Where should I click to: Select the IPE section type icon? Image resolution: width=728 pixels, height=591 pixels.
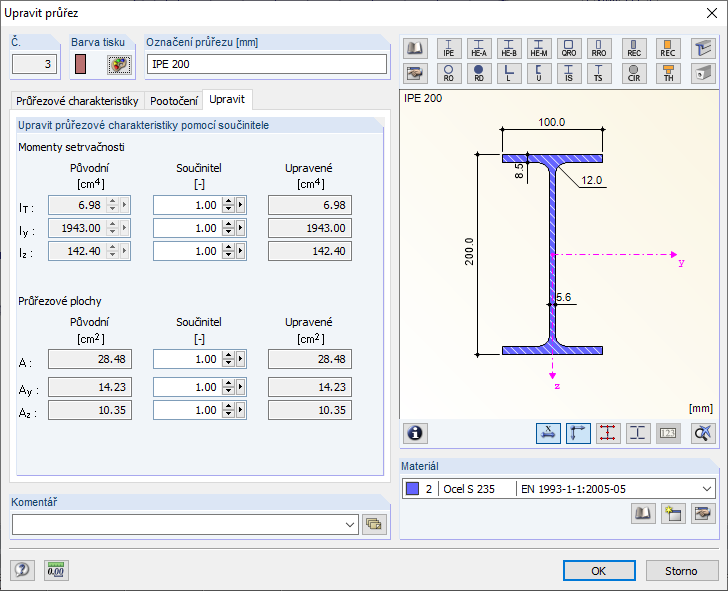[448, 48]
